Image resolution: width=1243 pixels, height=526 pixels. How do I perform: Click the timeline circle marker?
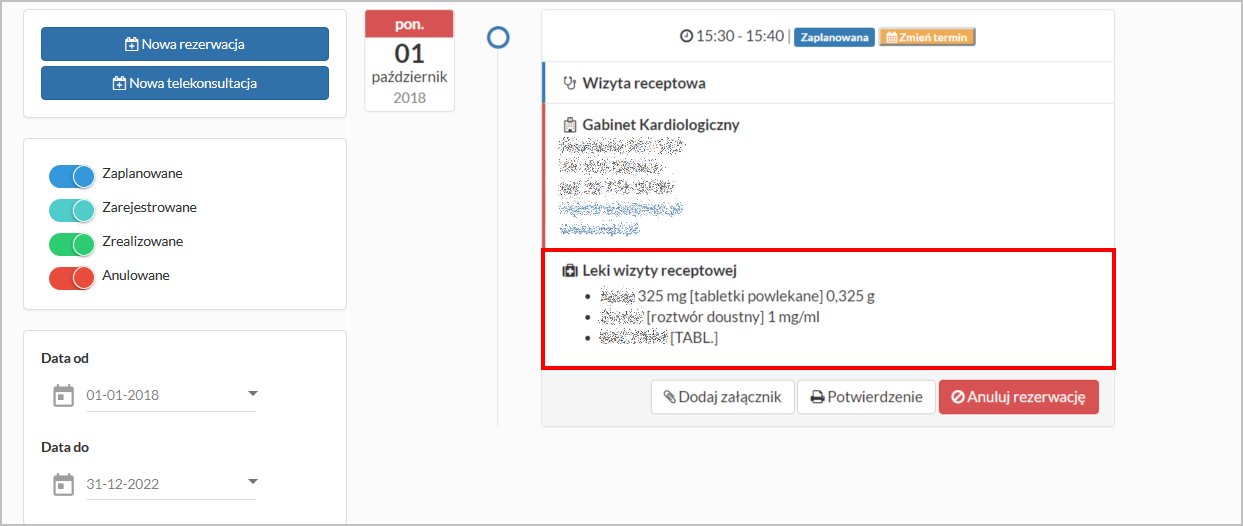[x=498, y=38]
